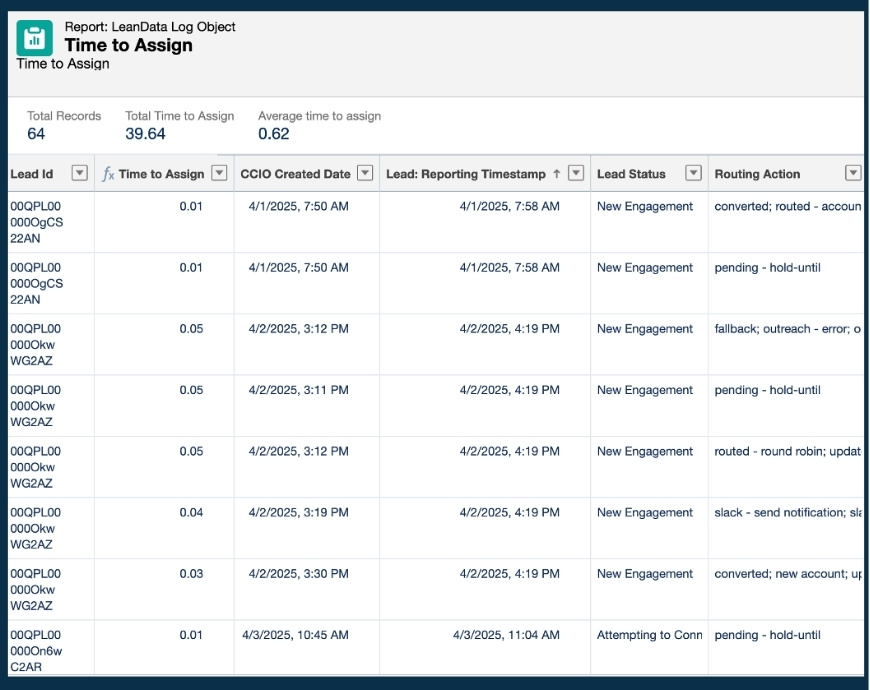
Task: Click the Average time to assign value 0.62
Action: click(274, 134)
